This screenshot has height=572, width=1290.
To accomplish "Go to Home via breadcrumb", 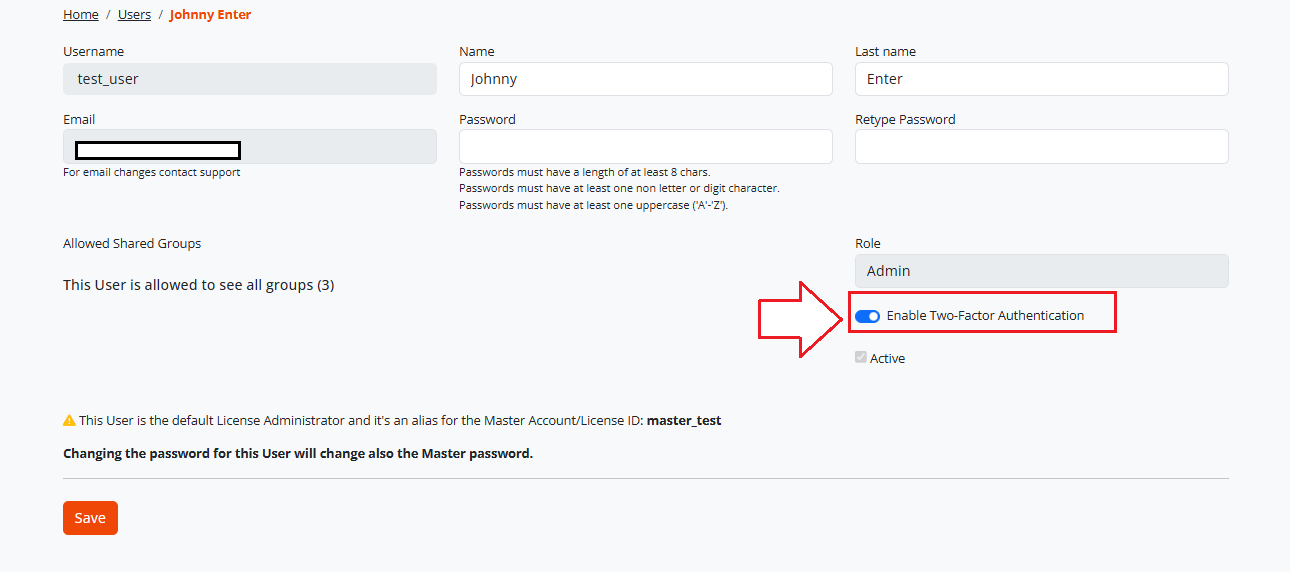I will [81, 14].
